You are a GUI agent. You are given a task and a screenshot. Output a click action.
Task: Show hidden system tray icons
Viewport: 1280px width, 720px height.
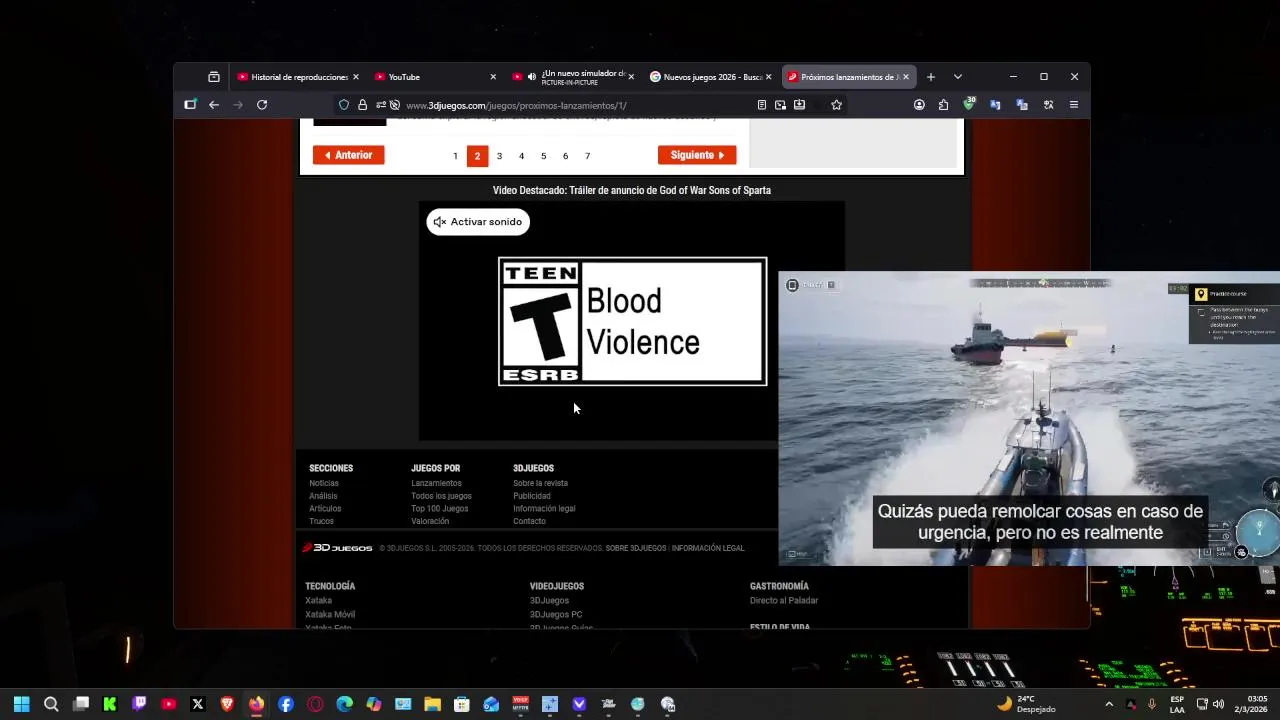tap(1109, 704)
